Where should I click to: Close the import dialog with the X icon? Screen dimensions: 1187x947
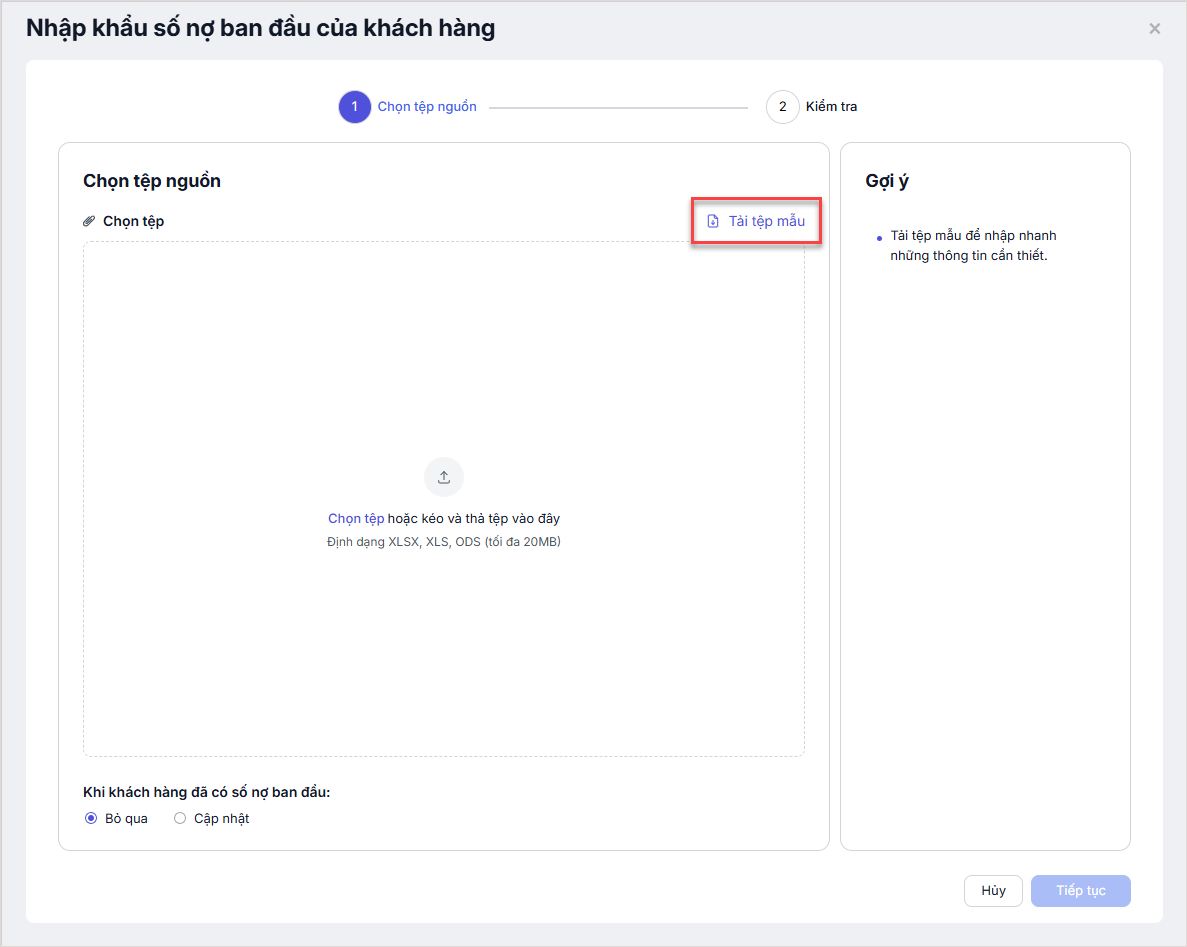[x=1155, y=29]
